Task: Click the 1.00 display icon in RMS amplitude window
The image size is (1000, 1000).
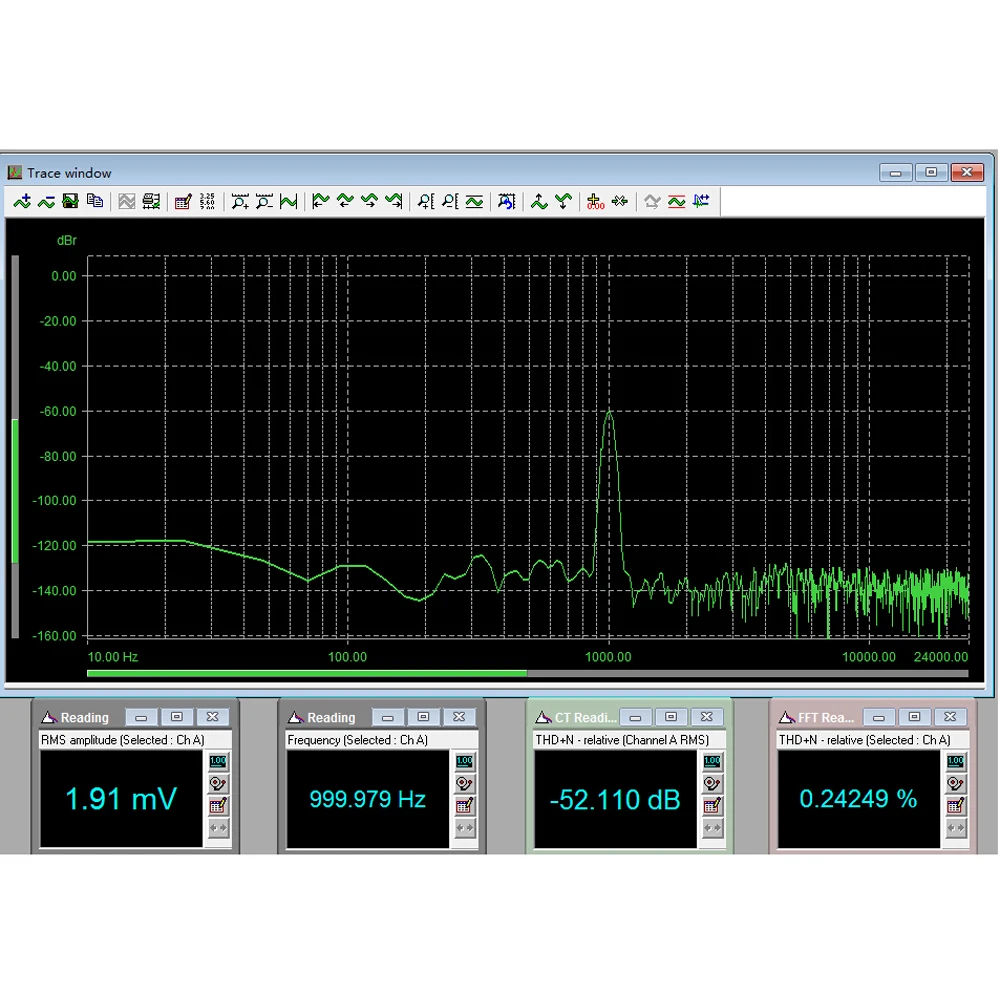Action: [x=218, y=761]
